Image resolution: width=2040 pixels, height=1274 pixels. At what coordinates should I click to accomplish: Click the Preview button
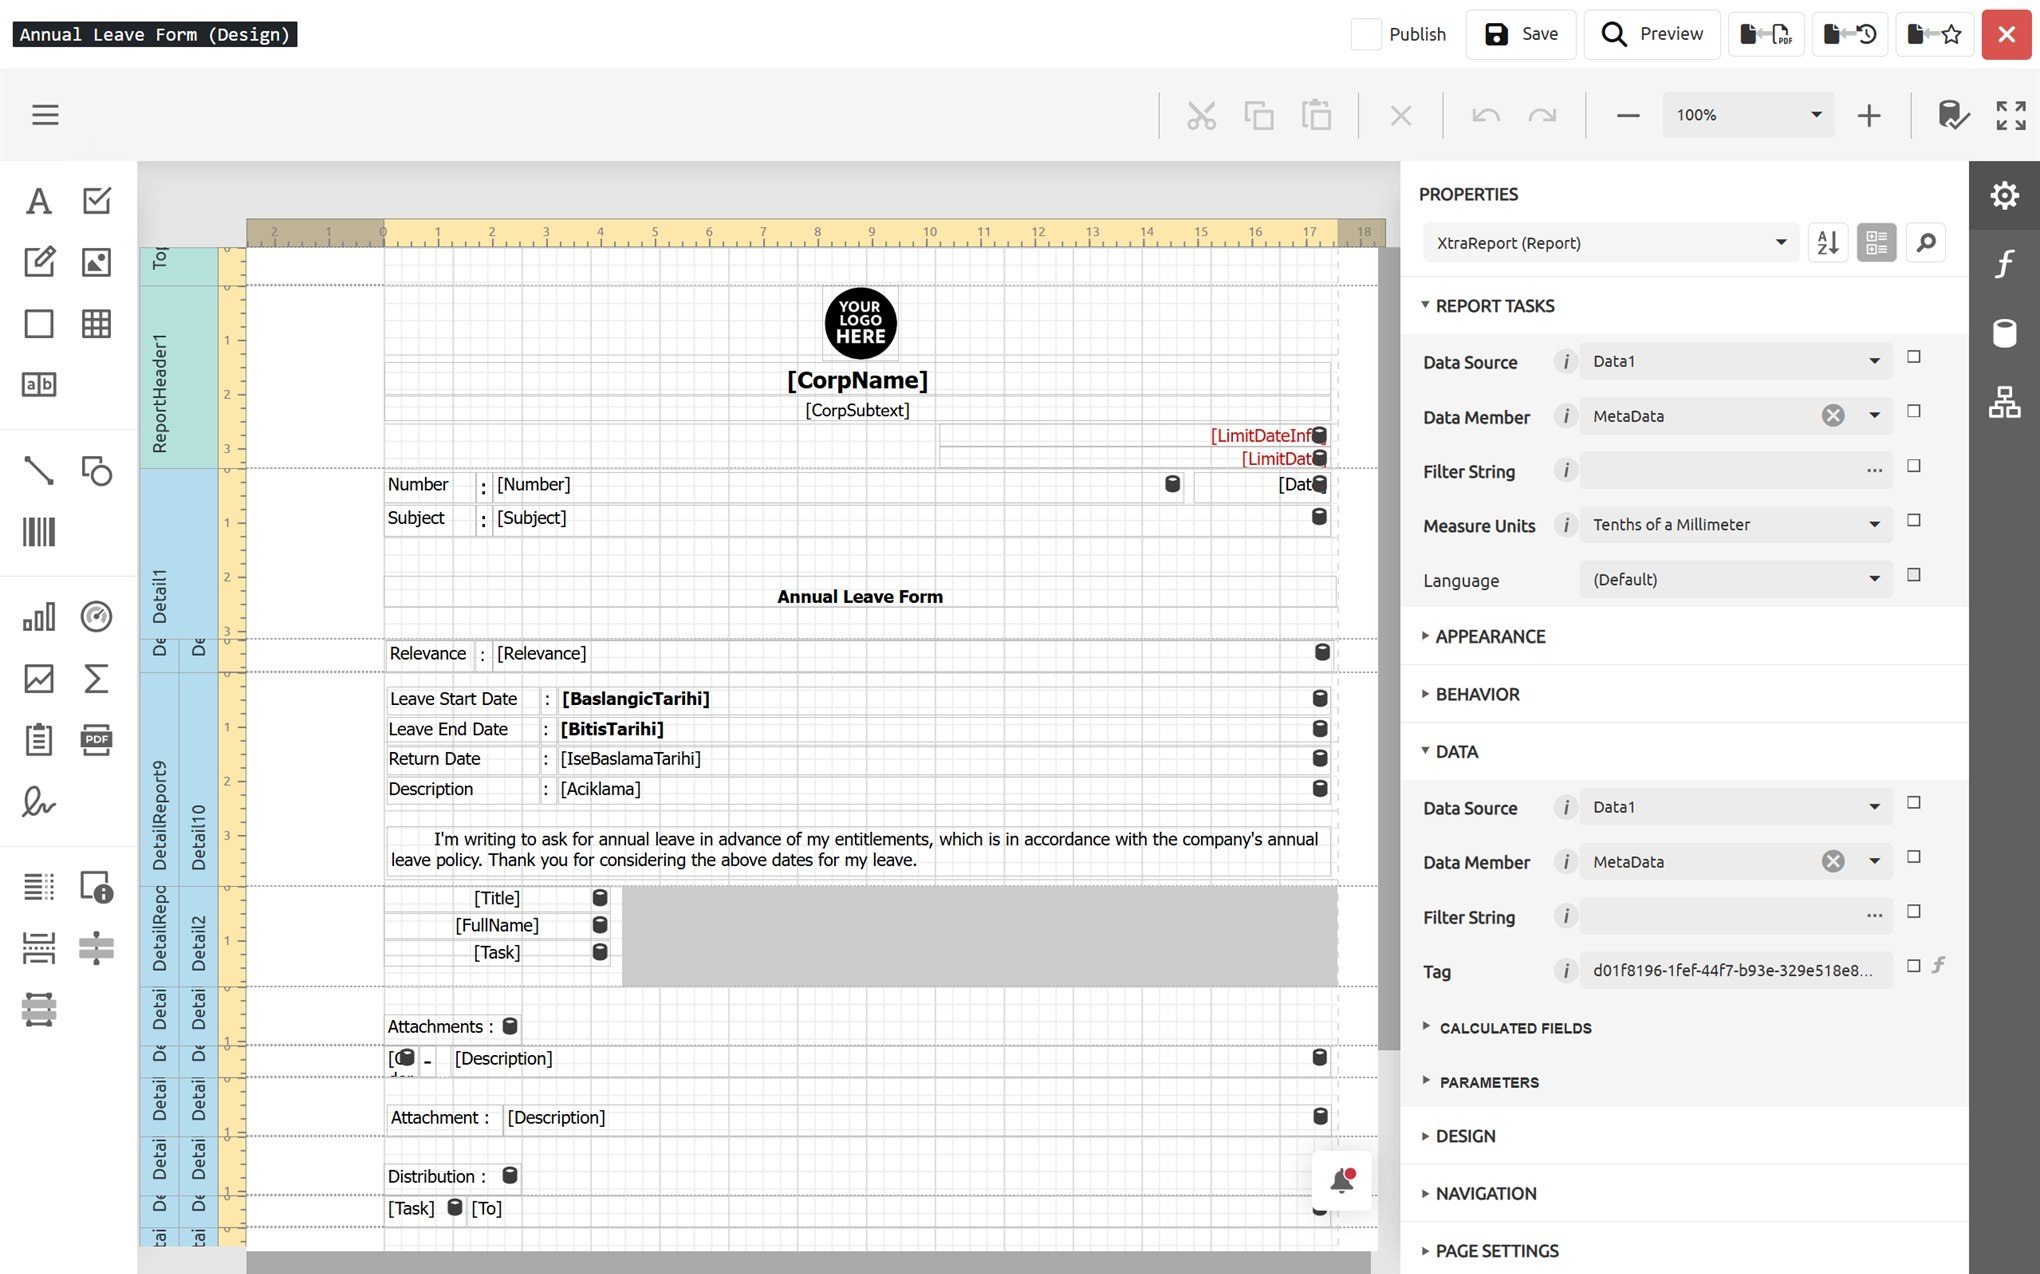(x=1651, y=34)
